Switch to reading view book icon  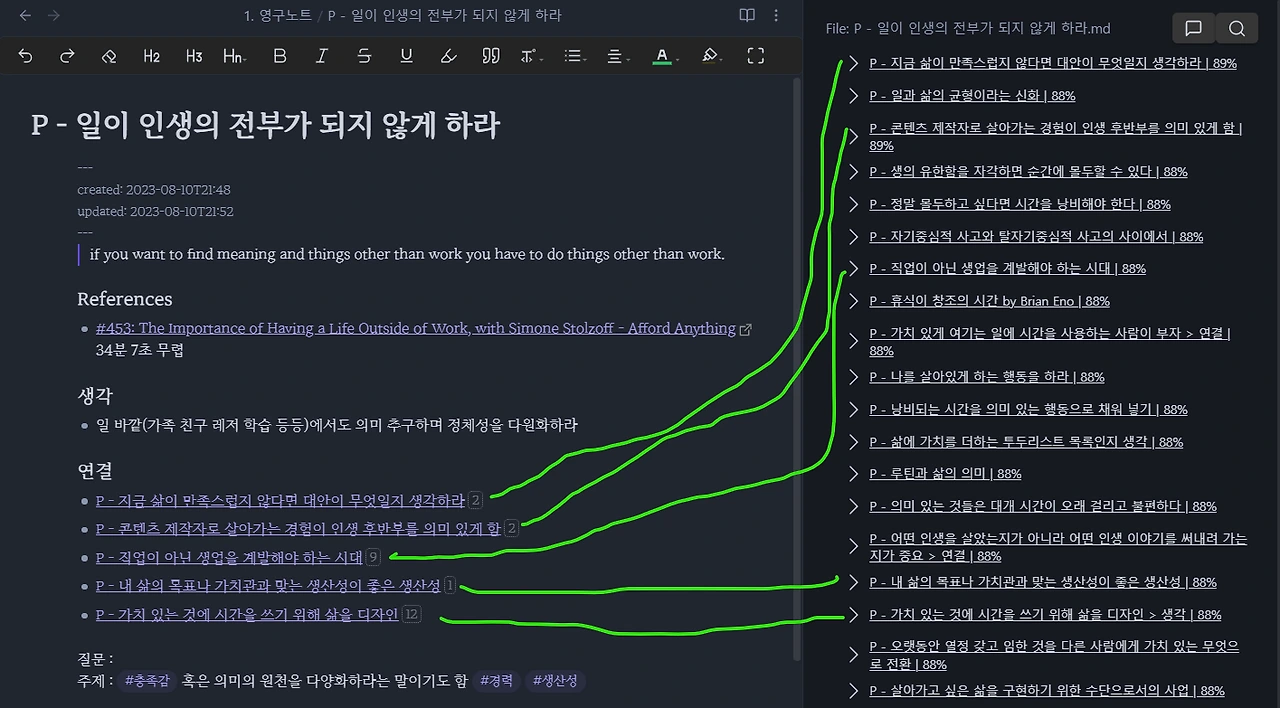[746, 15]
